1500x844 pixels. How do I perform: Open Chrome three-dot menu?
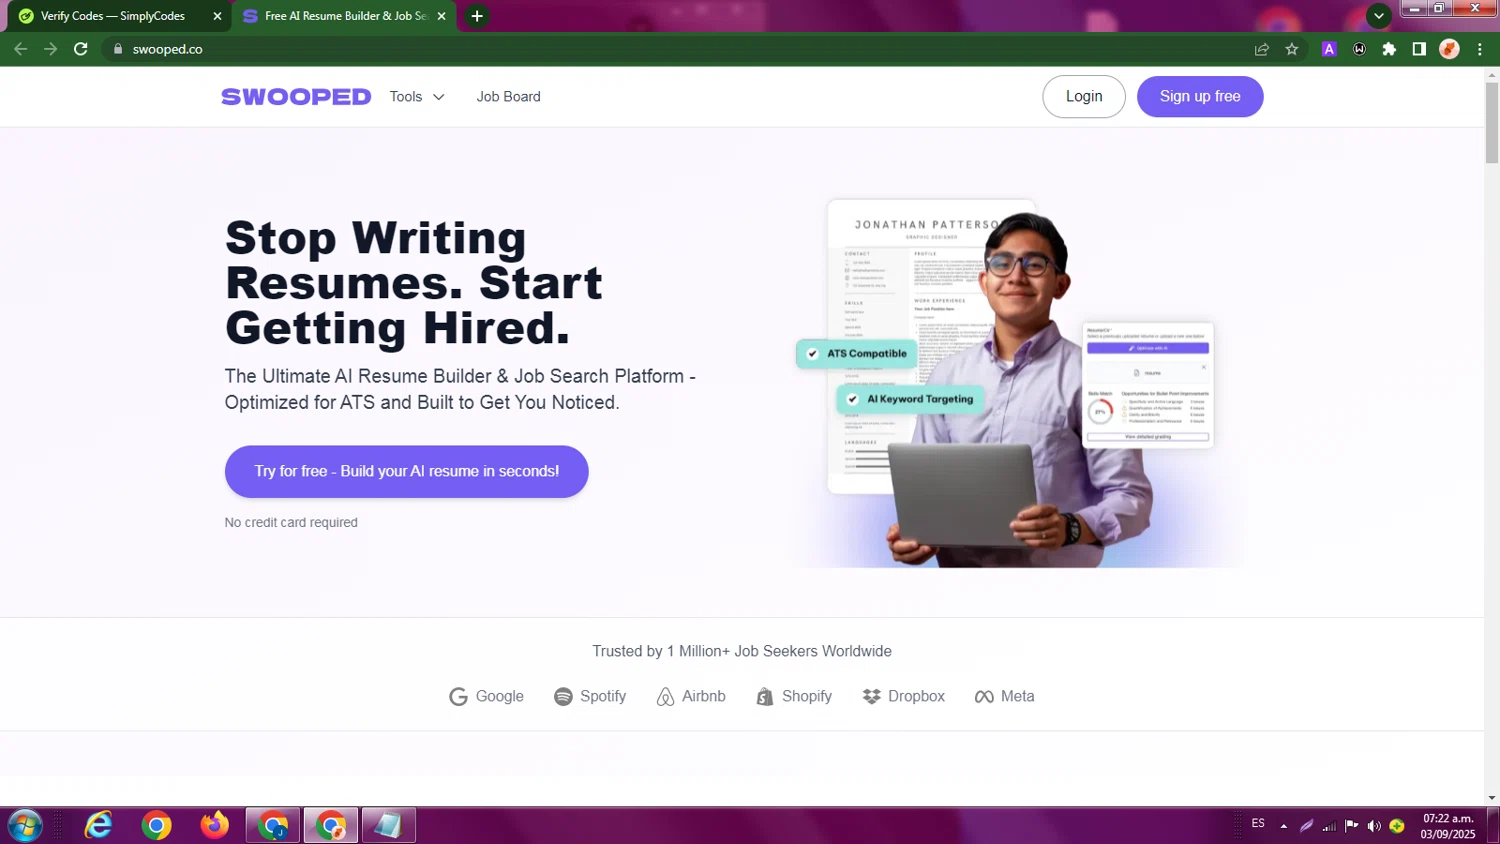1480,49
